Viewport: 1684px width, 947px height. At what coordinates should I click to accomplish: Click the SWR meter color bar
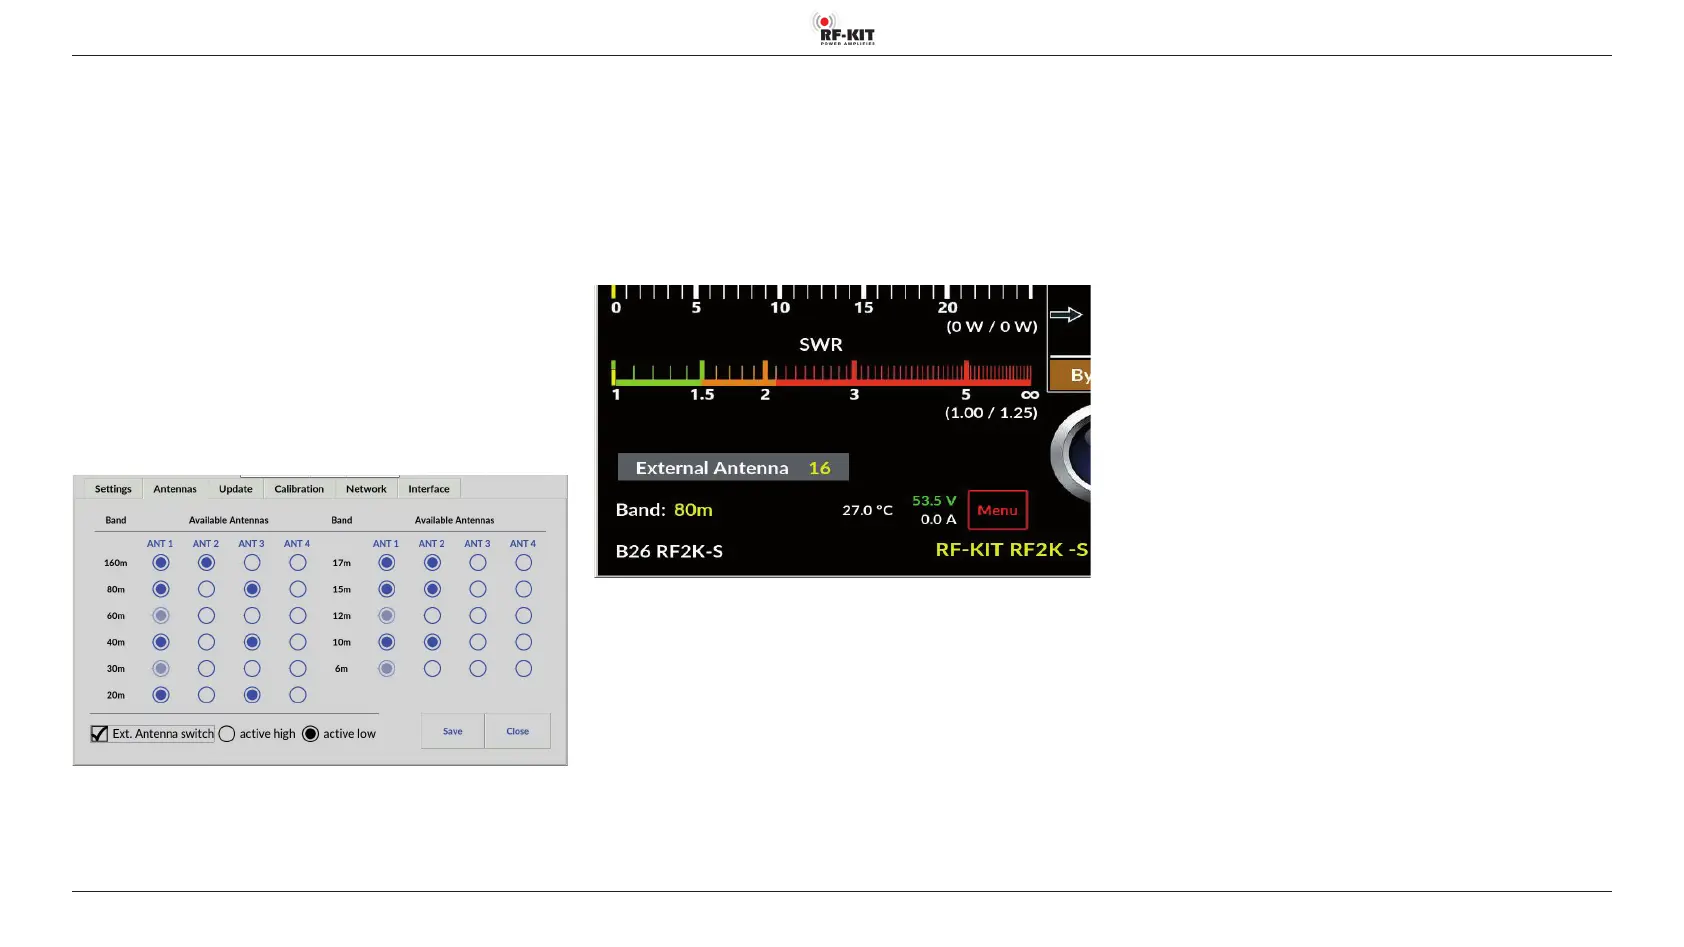click(x=821, y=374)
